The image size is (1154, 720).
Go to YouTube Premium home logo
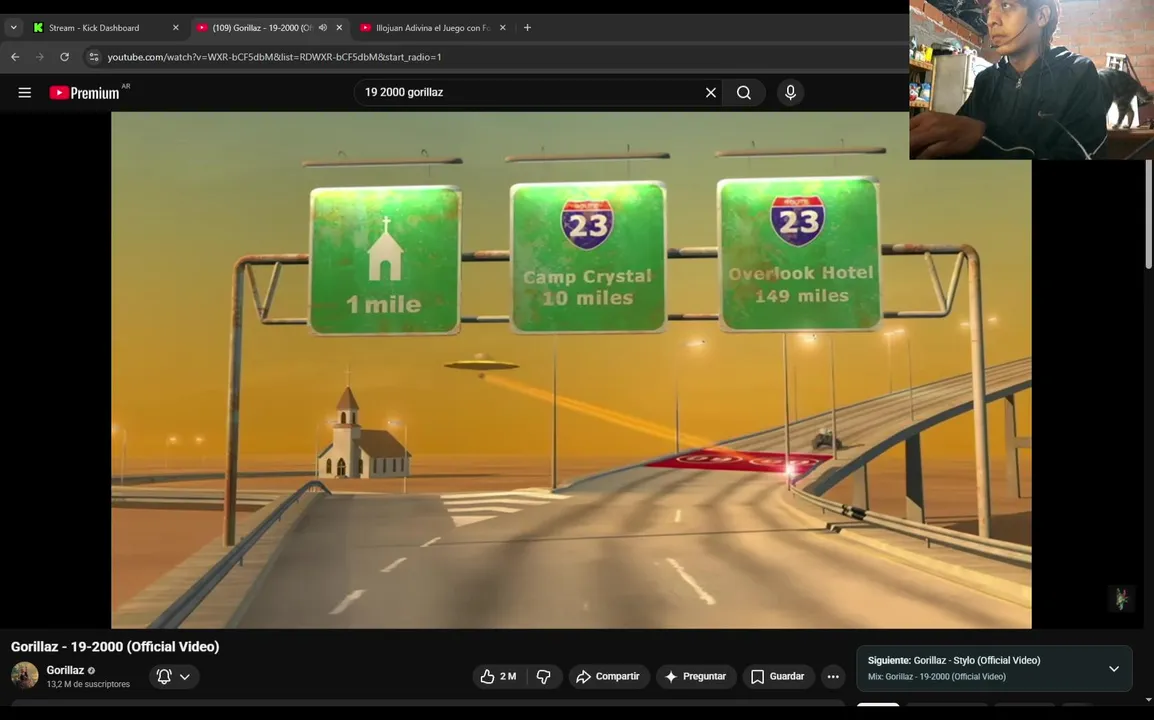click(85, 93)
